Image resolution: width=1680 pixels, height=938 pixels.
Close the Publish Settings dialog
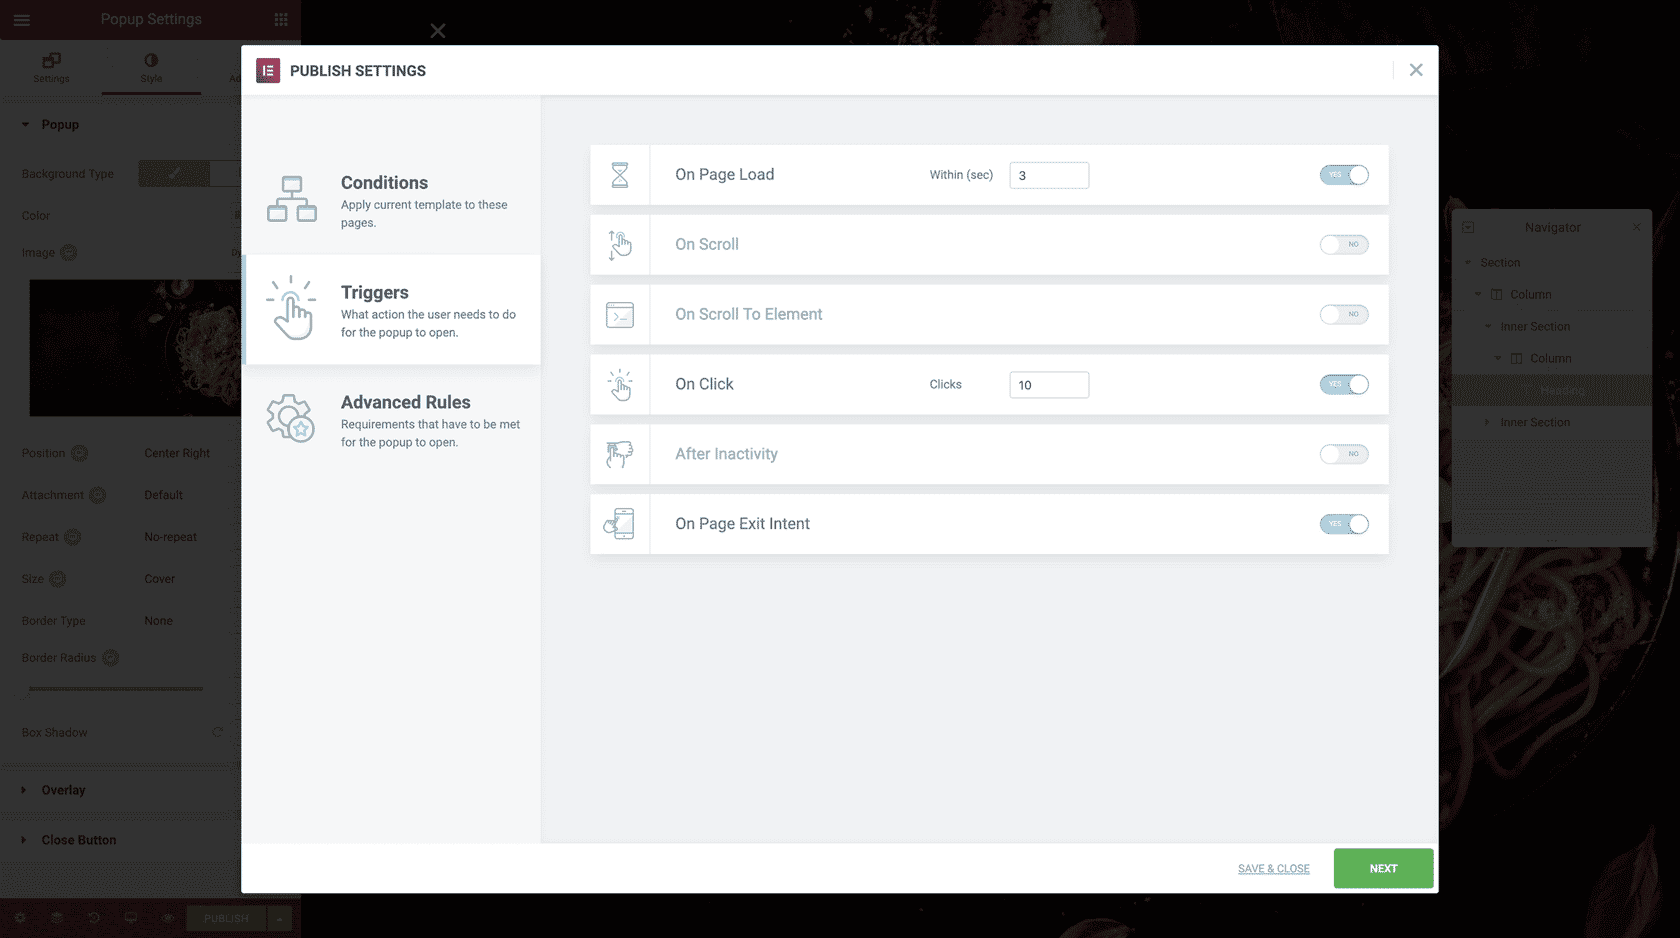pyautogui.click(x=1416, y=70)
